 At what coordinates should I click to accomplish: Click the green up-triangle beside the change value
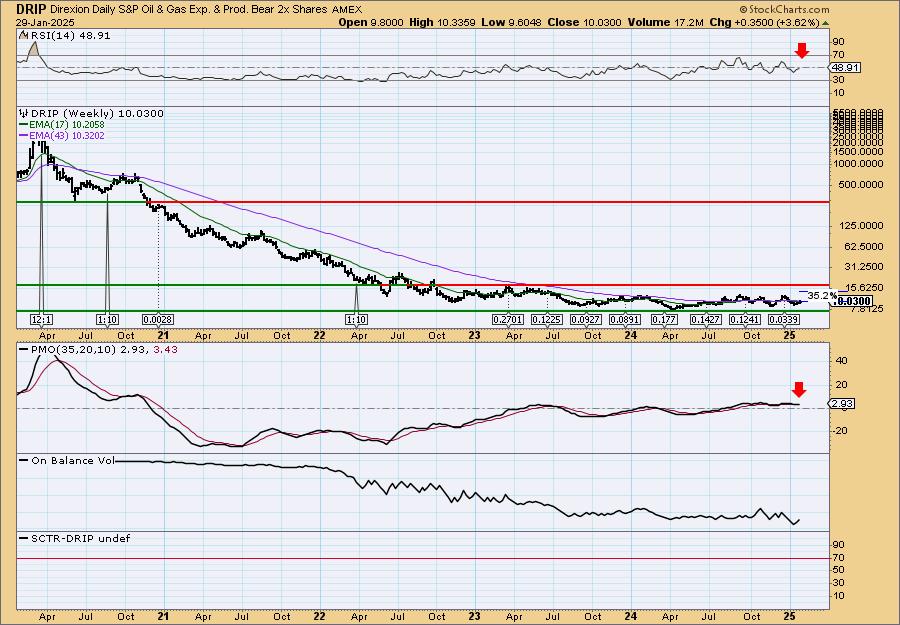tap(825, 23)
